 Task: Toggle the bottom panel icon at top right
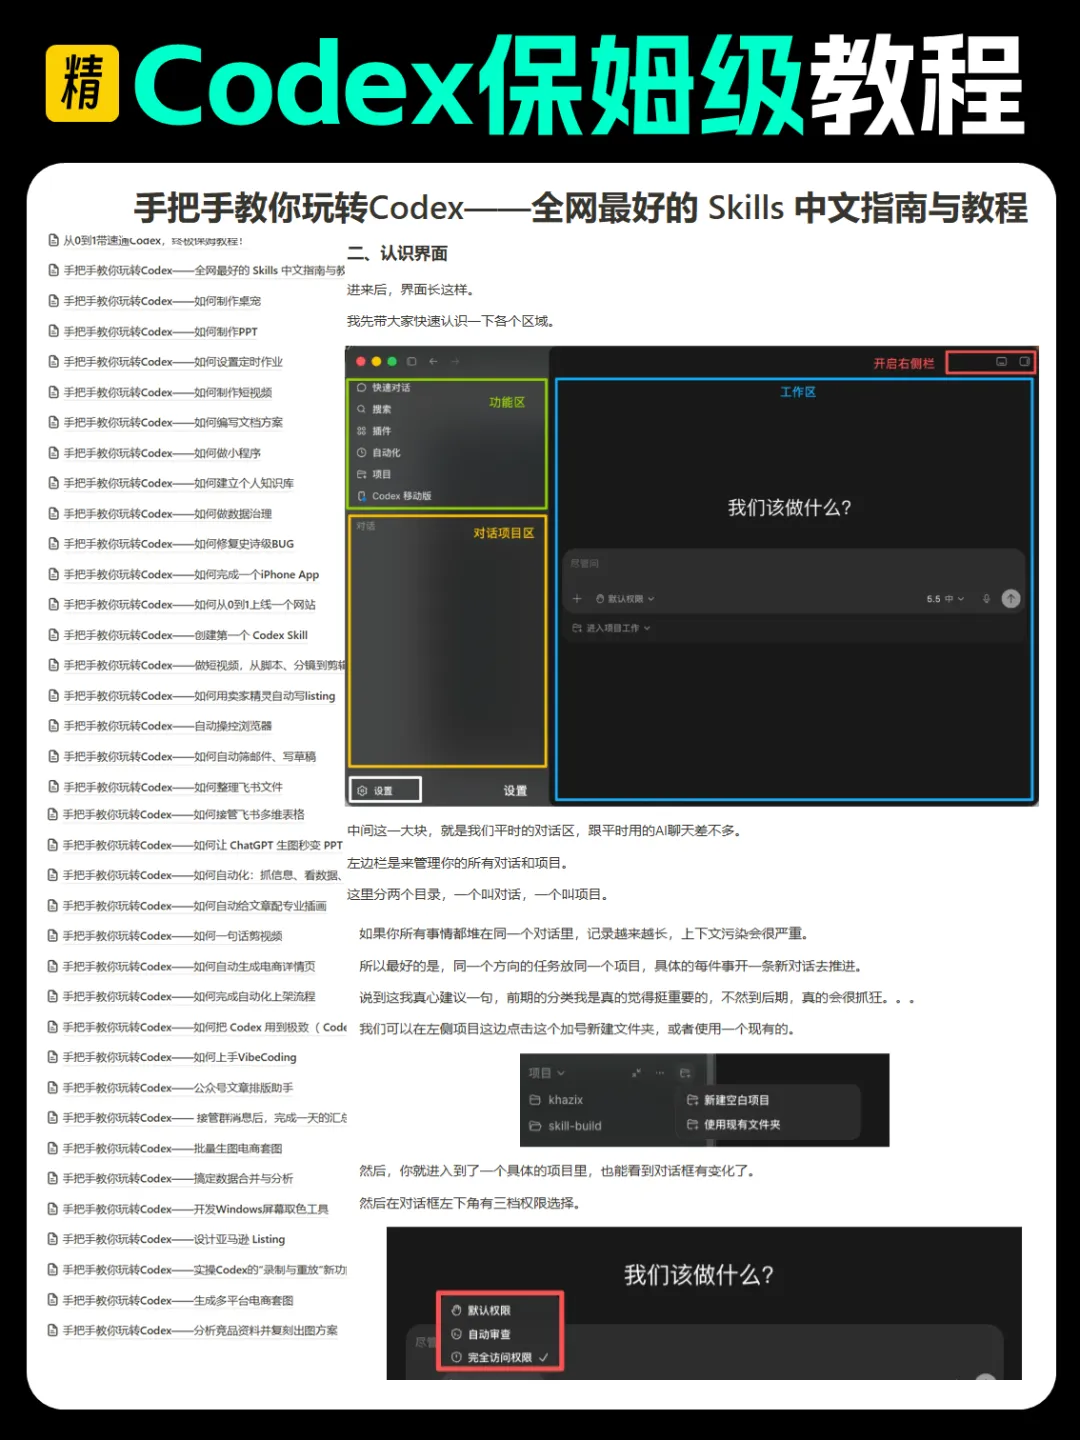[x=1001, y=362]
